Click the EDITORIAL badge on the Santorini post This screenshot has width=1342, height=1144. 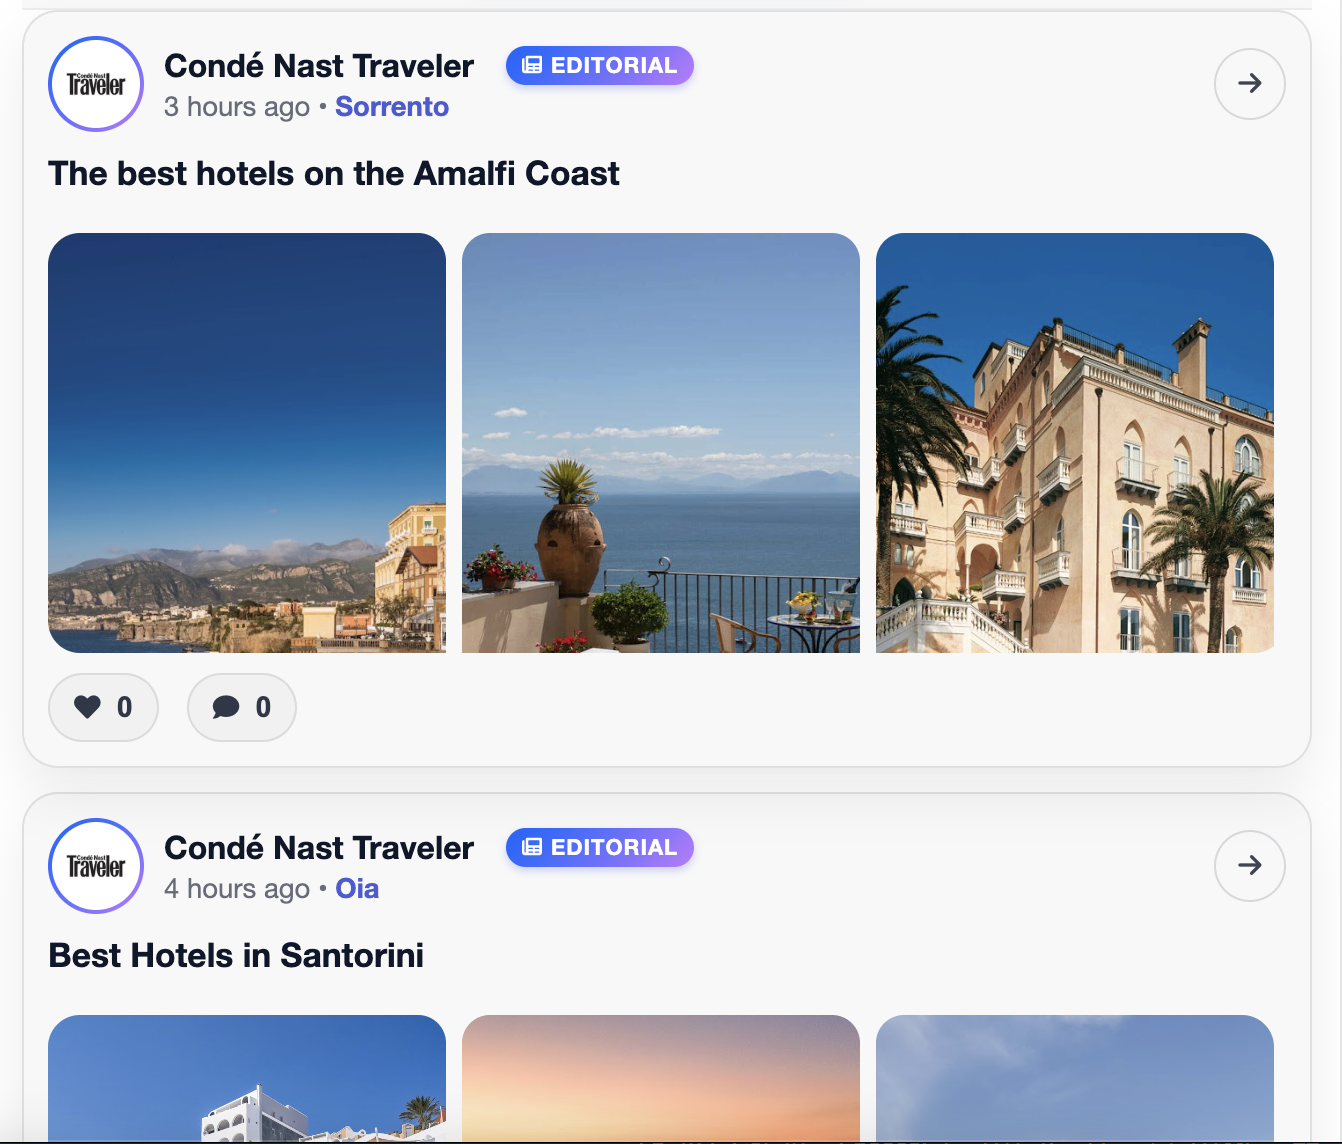[x=599, y=847]
